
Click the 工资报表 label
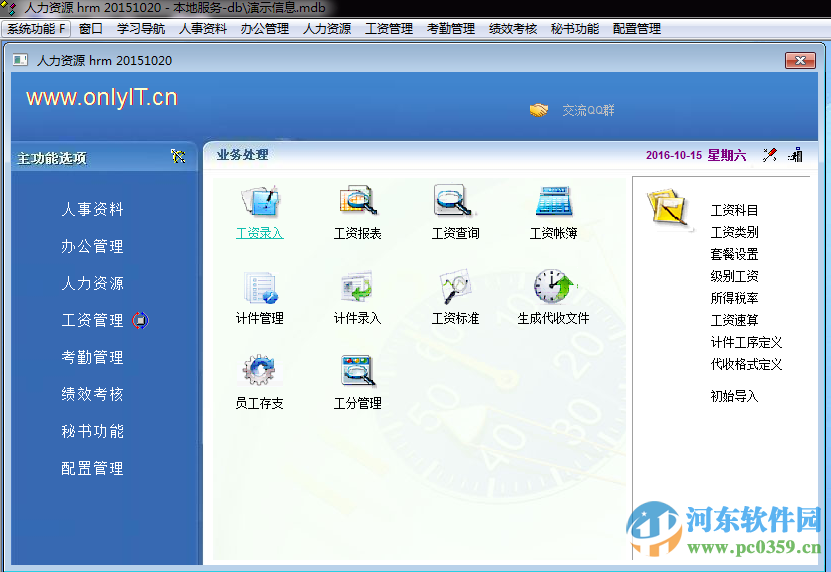[358, 233]
